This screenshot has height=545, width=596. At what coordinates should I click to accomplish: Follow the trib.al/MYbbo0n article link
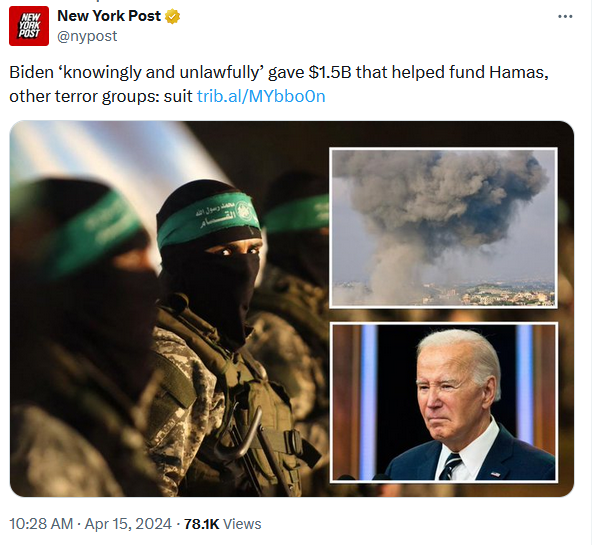[261, 96]
